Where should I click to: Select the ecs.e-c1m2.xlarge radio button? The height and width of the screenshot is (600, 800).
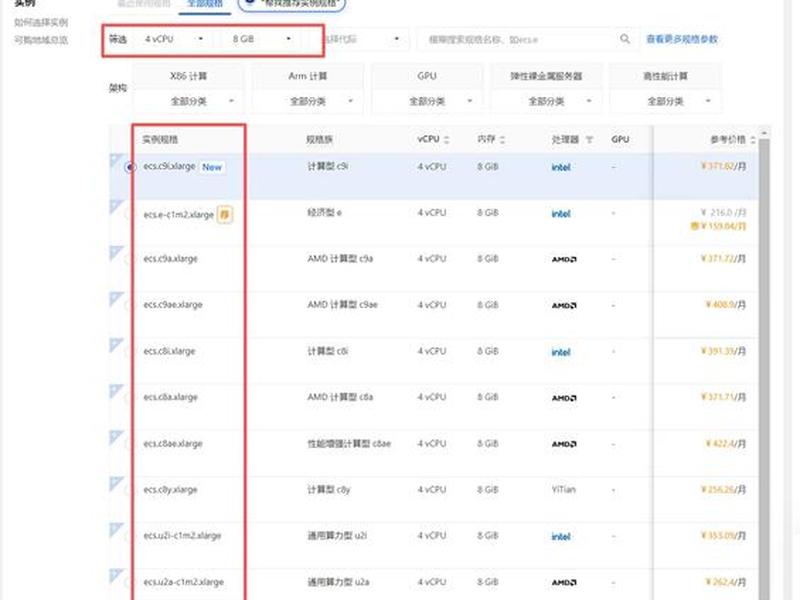pos(129,214)
